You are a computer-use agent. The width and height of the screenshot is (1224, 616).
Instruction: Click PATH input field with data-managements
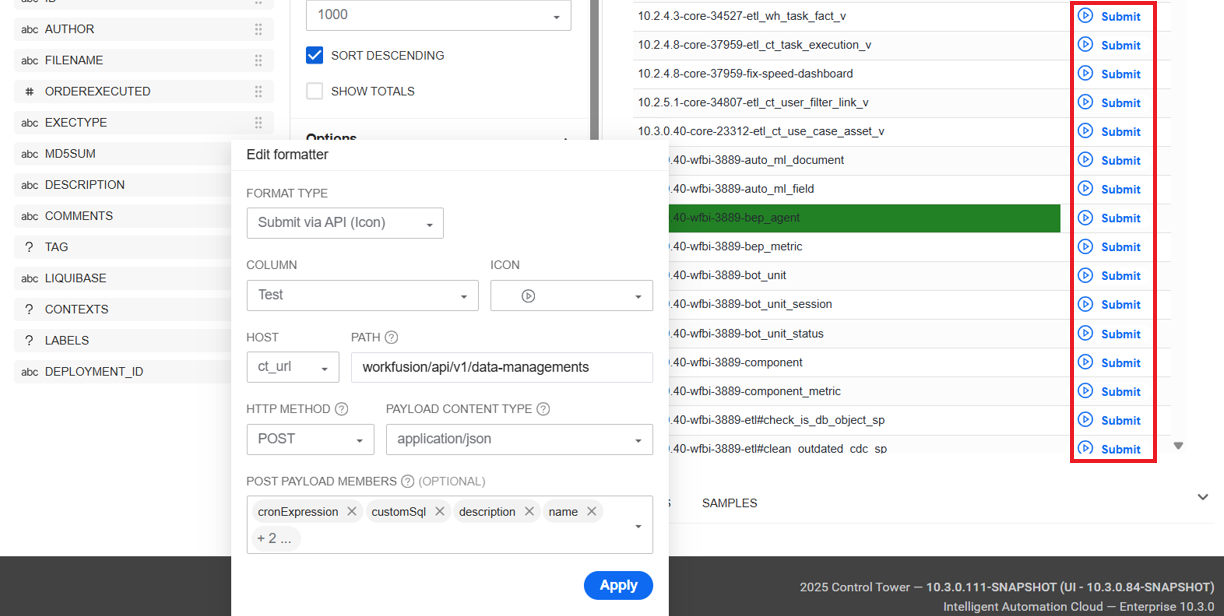pyautogui.click(x=501, y=367)
